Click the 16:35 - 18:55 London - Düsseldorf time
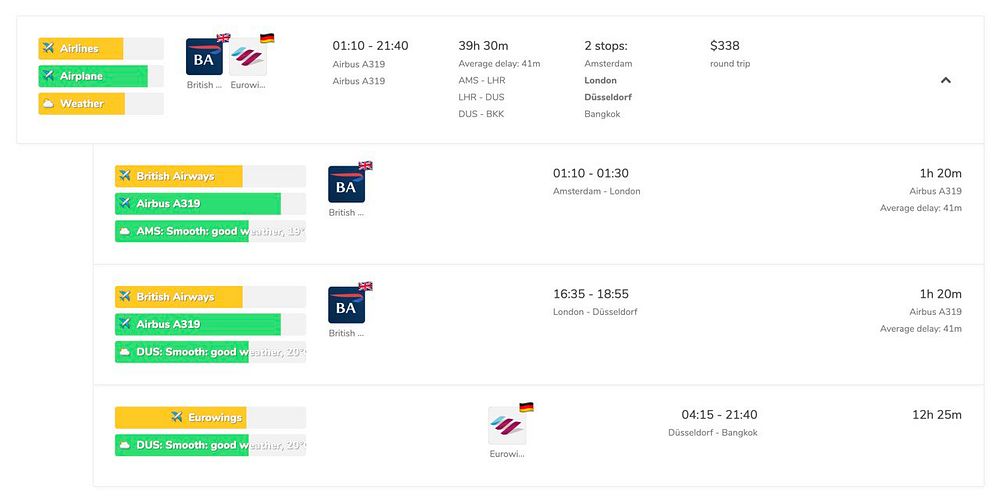 pyautogui.click(x=591, y=294)
